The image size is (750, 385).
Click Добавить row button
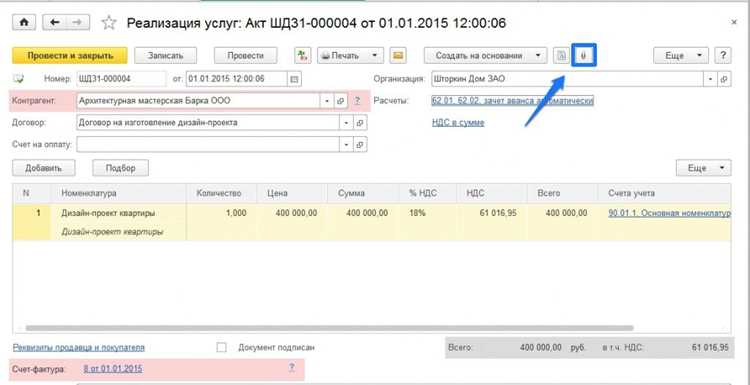(x=44, y=168)
